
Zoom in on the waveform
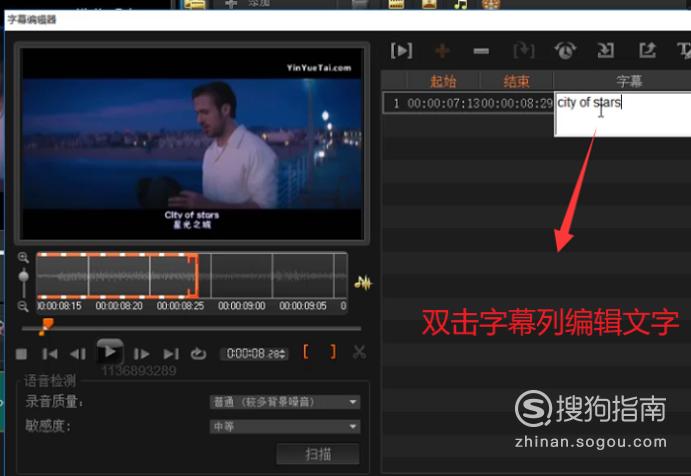coord(23,257)
